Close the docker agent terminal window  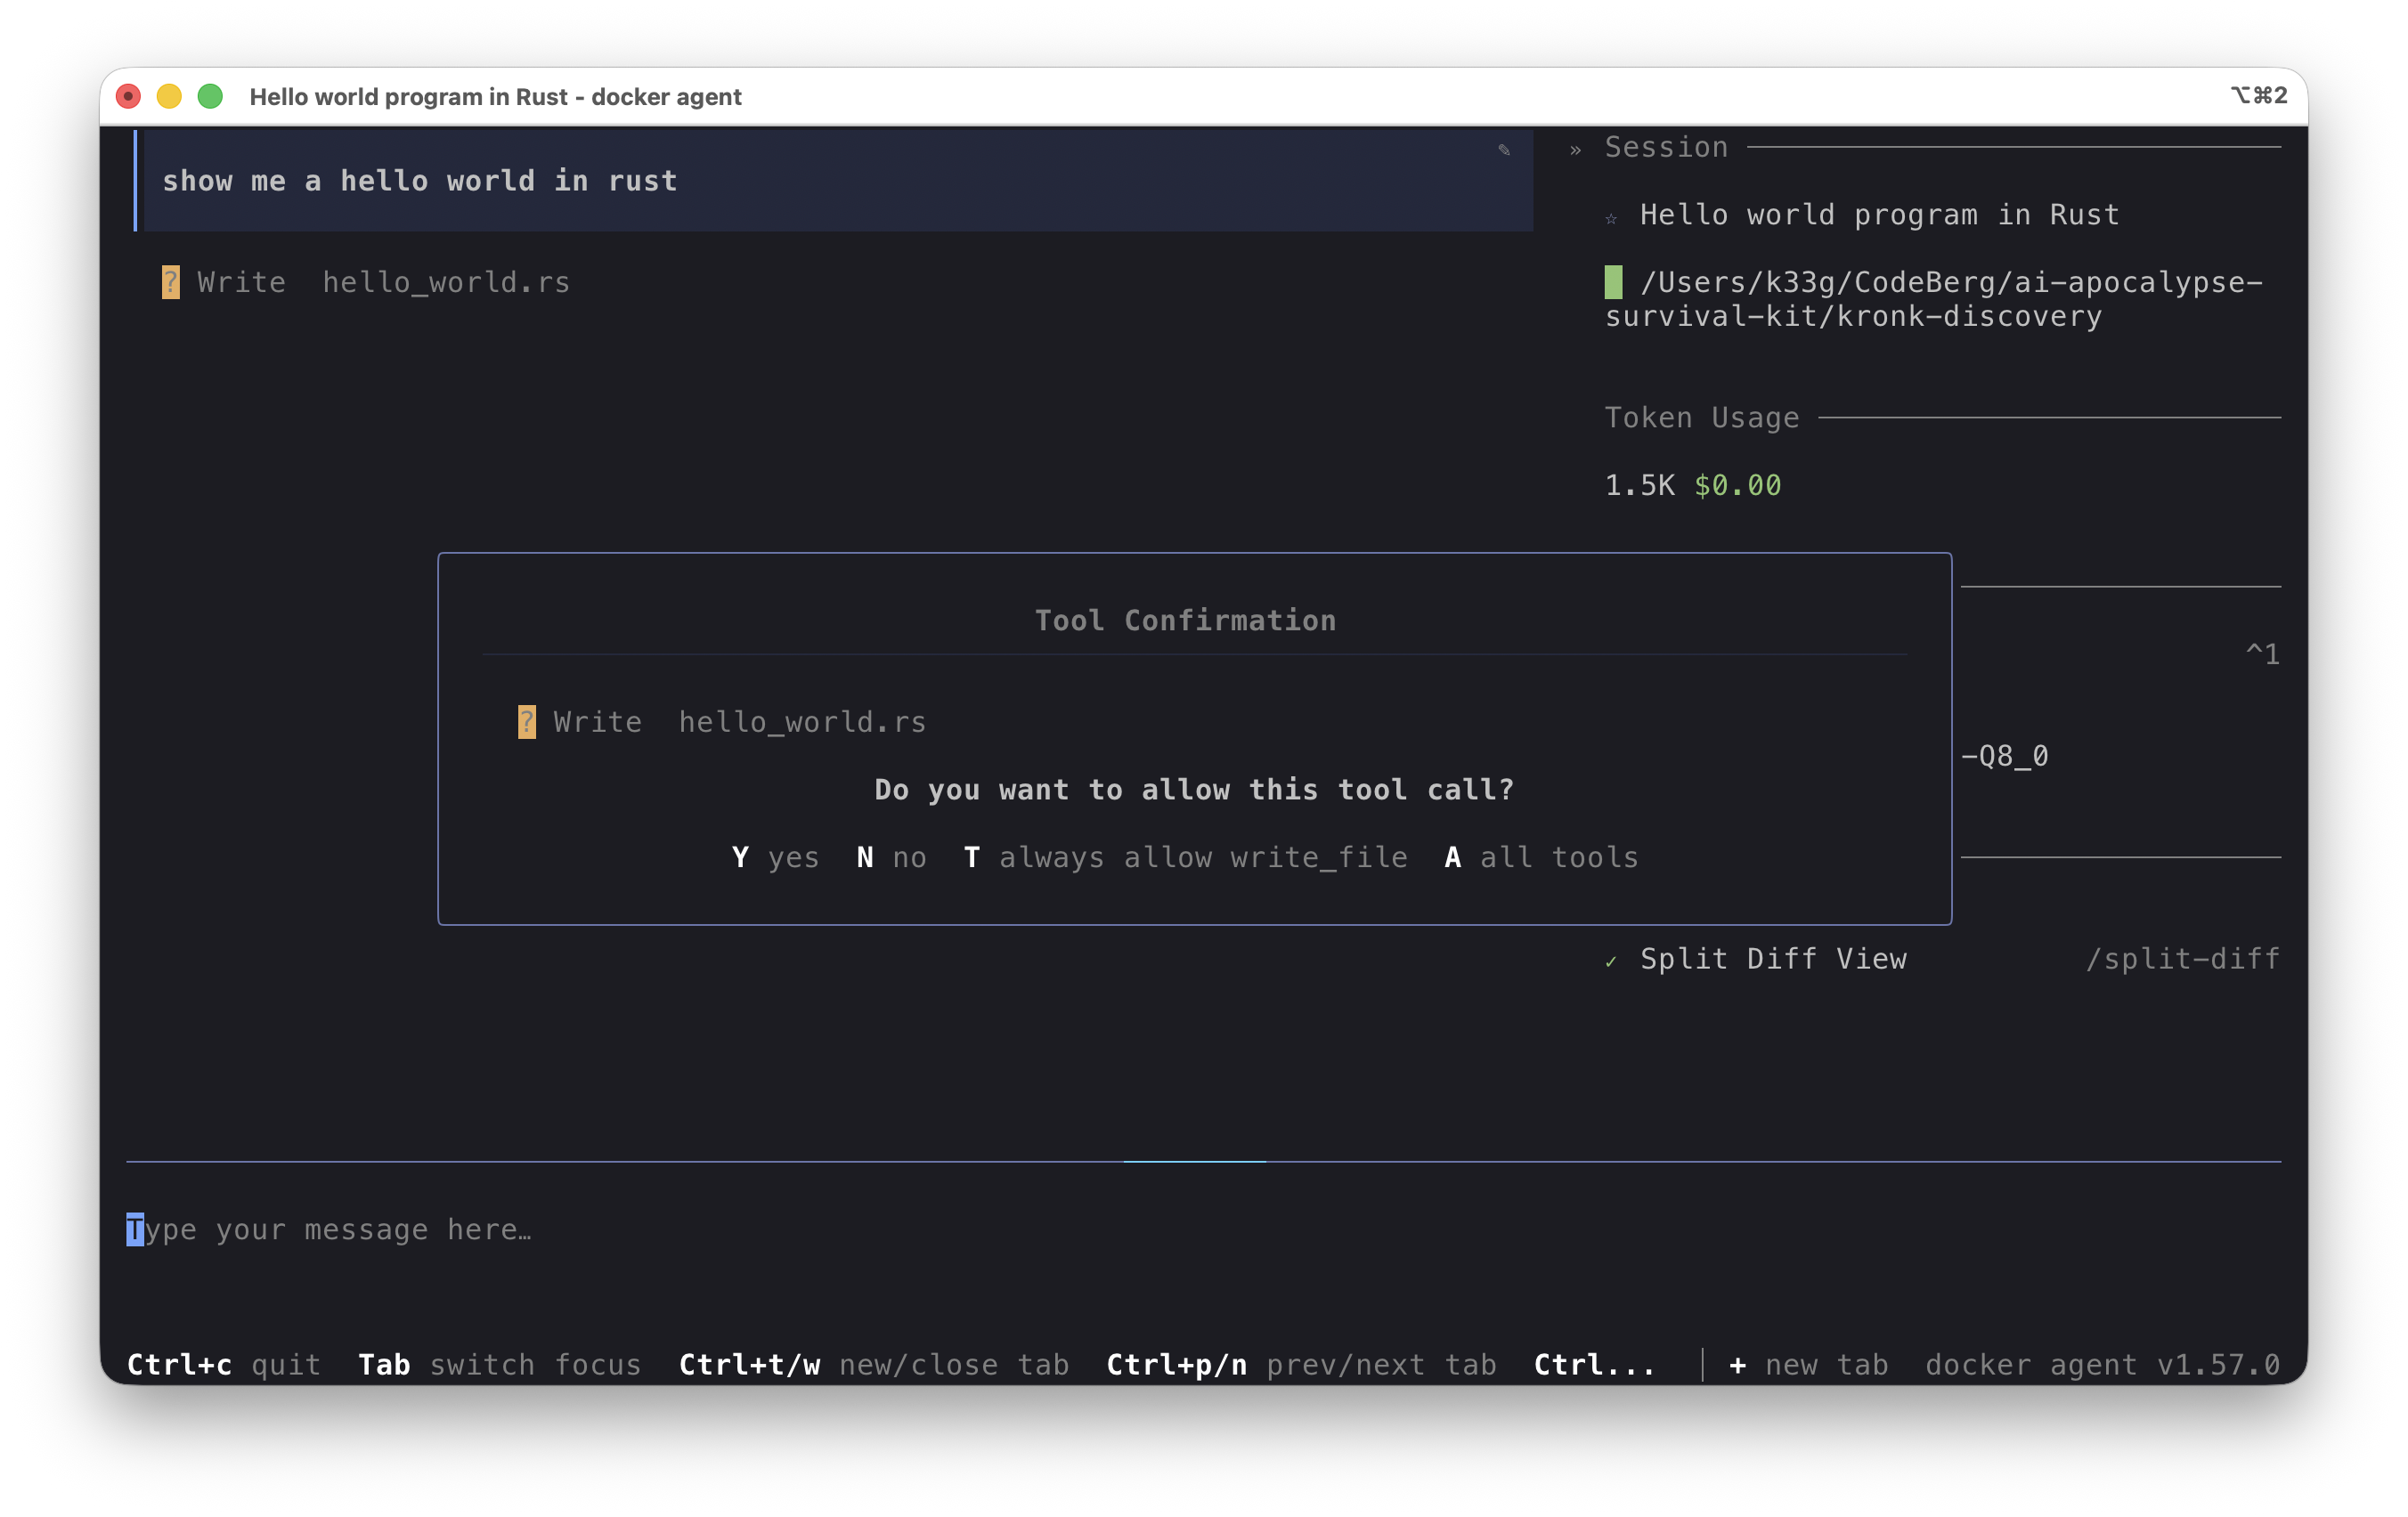click(128, 97)
